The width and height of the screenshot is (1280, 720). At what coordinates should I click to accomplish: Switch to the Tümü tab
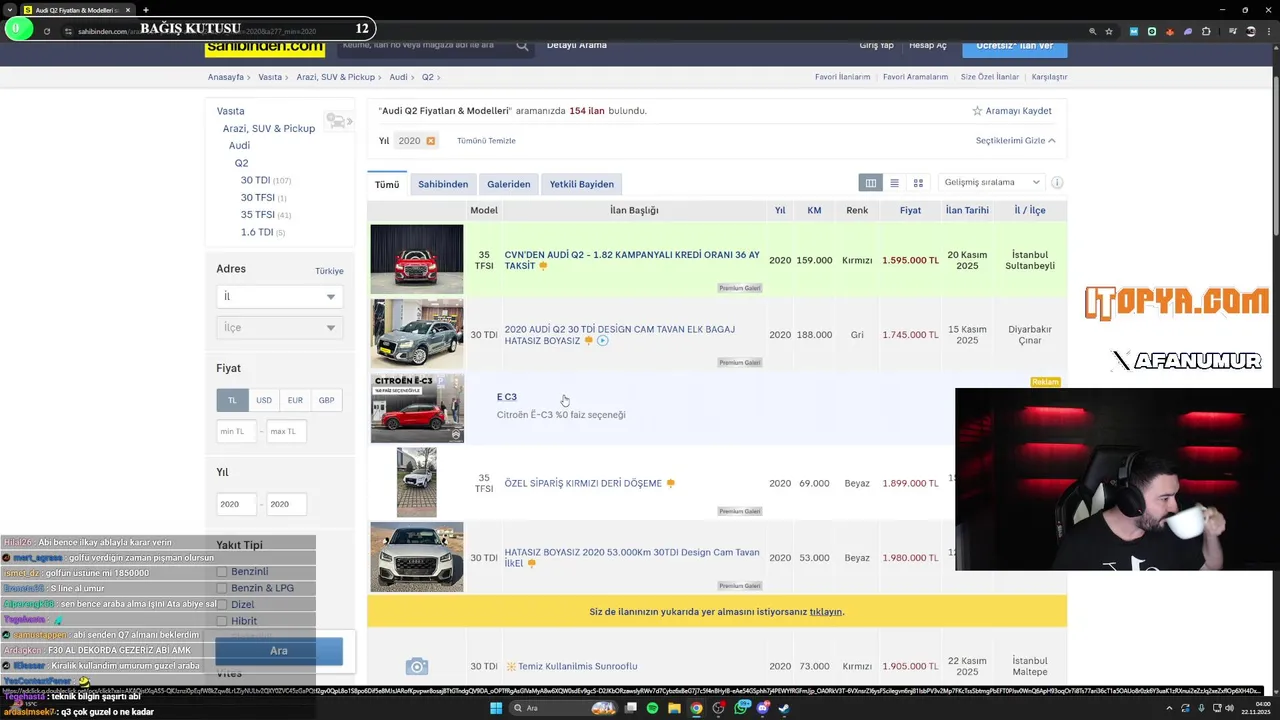(387, 184)
